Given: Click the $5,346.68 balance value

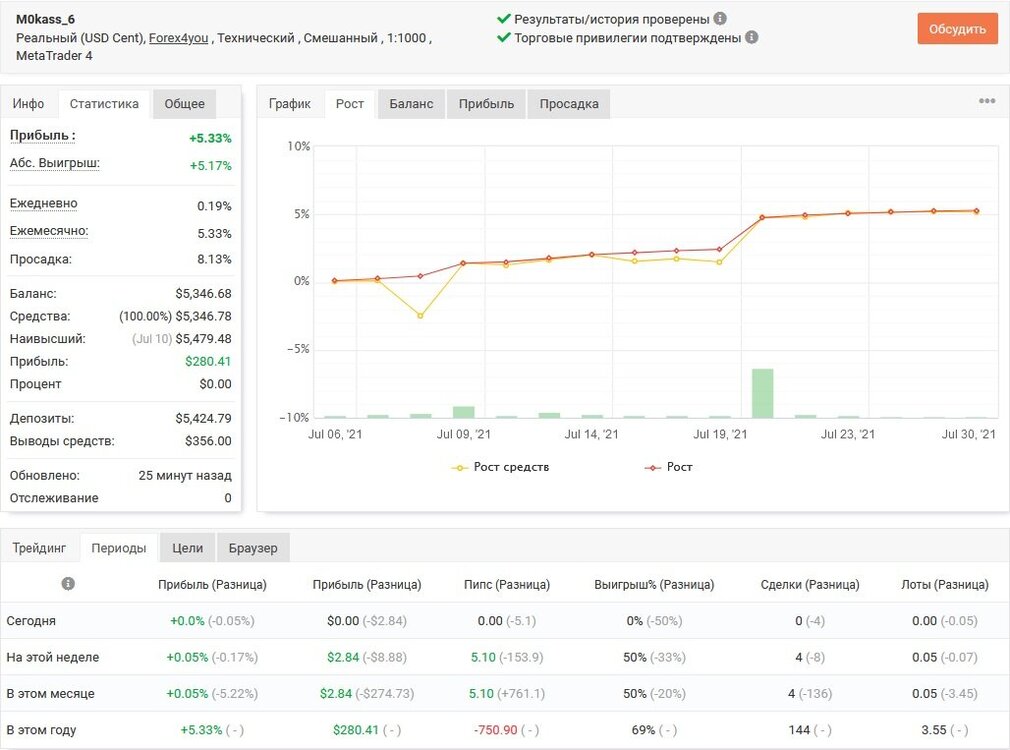Looking at the screenshot, I should point(204,294).
